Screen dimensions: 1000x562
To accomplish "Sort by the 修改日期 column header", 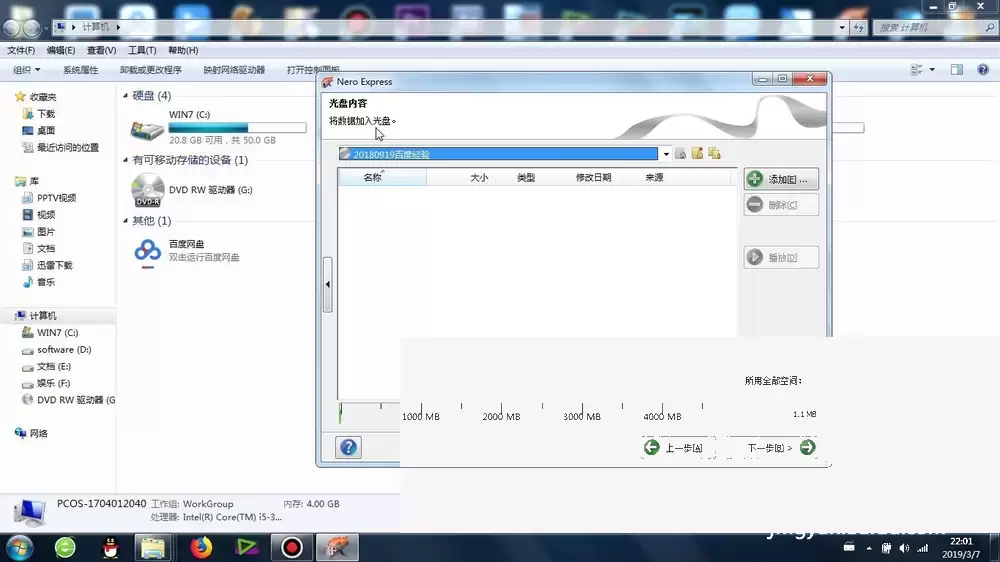I will pos(593,178).
